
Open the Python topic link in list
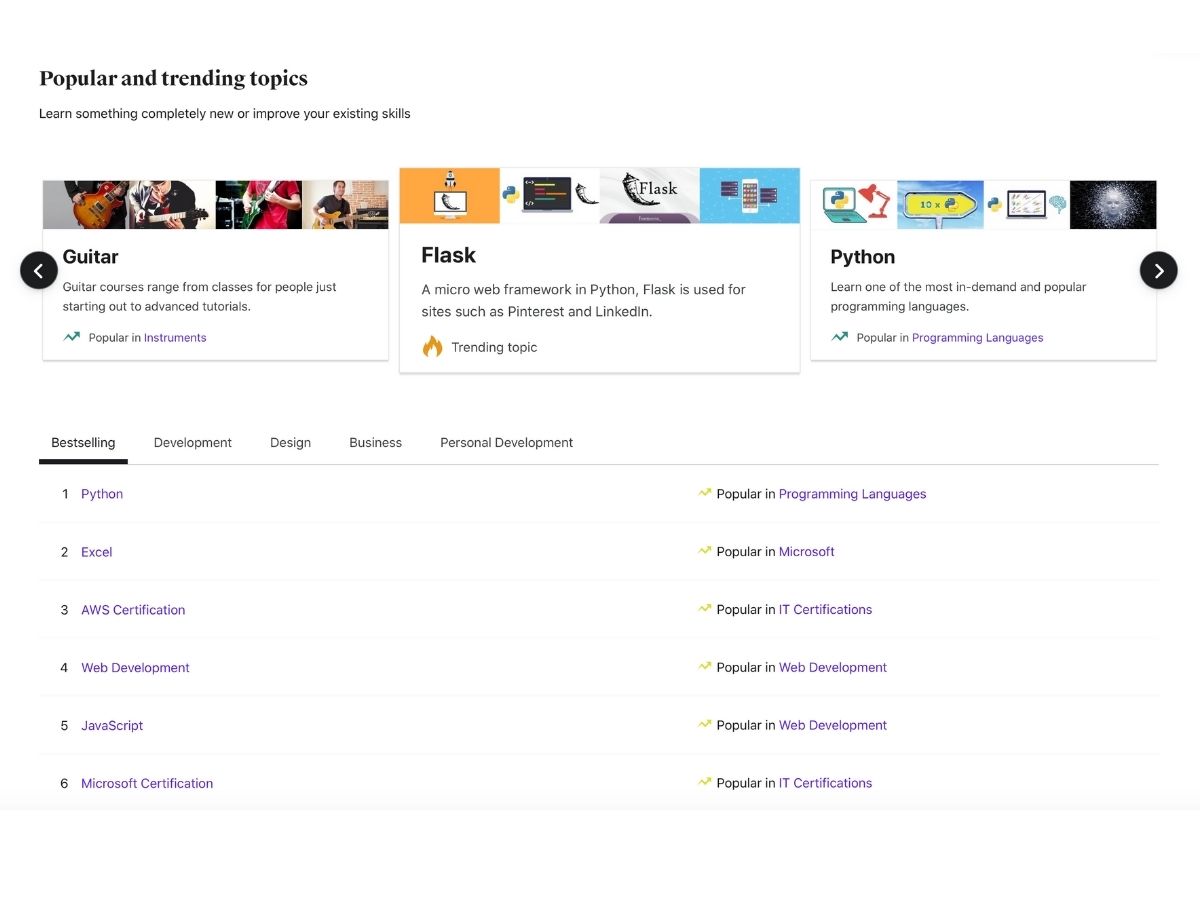point(102,494)
